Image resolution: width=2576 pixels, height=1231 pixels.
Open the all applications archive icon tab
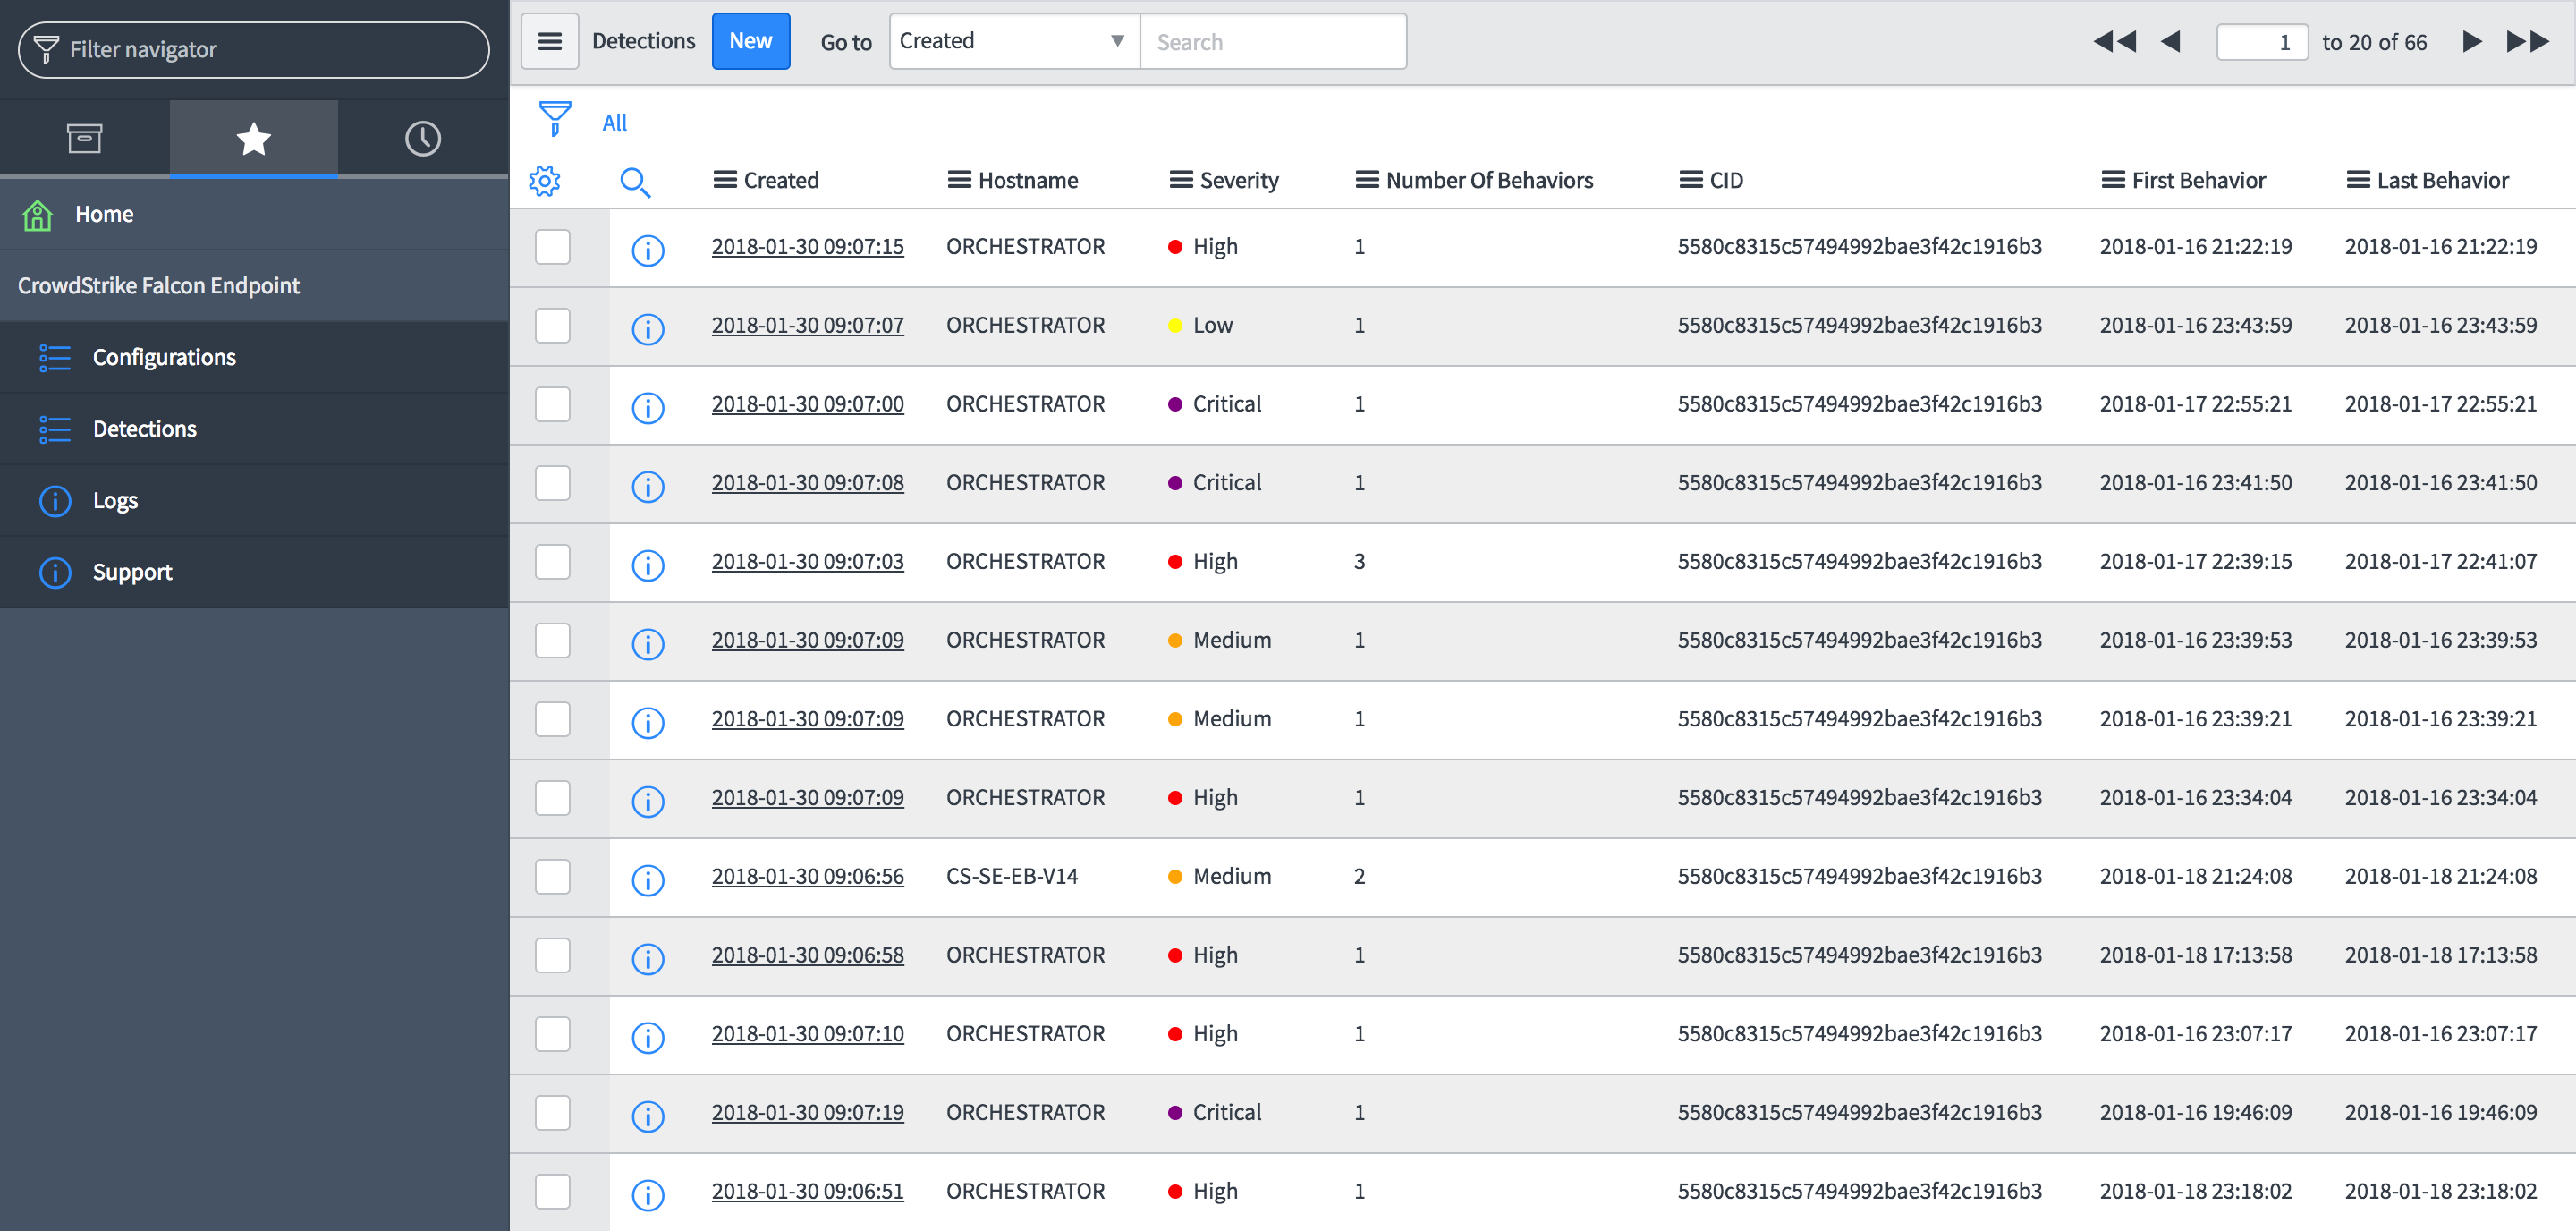(x=84, y=138)
